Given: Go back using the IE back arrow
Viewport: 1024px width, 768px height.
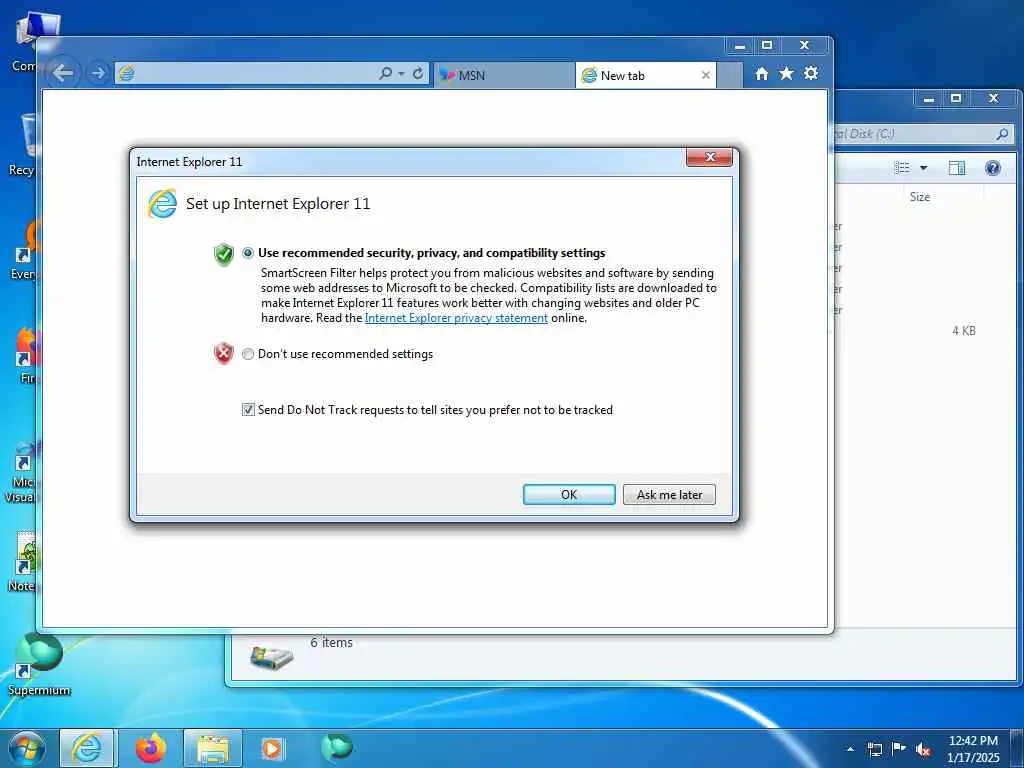Looking at the screenshot, I should coord(63,73).
